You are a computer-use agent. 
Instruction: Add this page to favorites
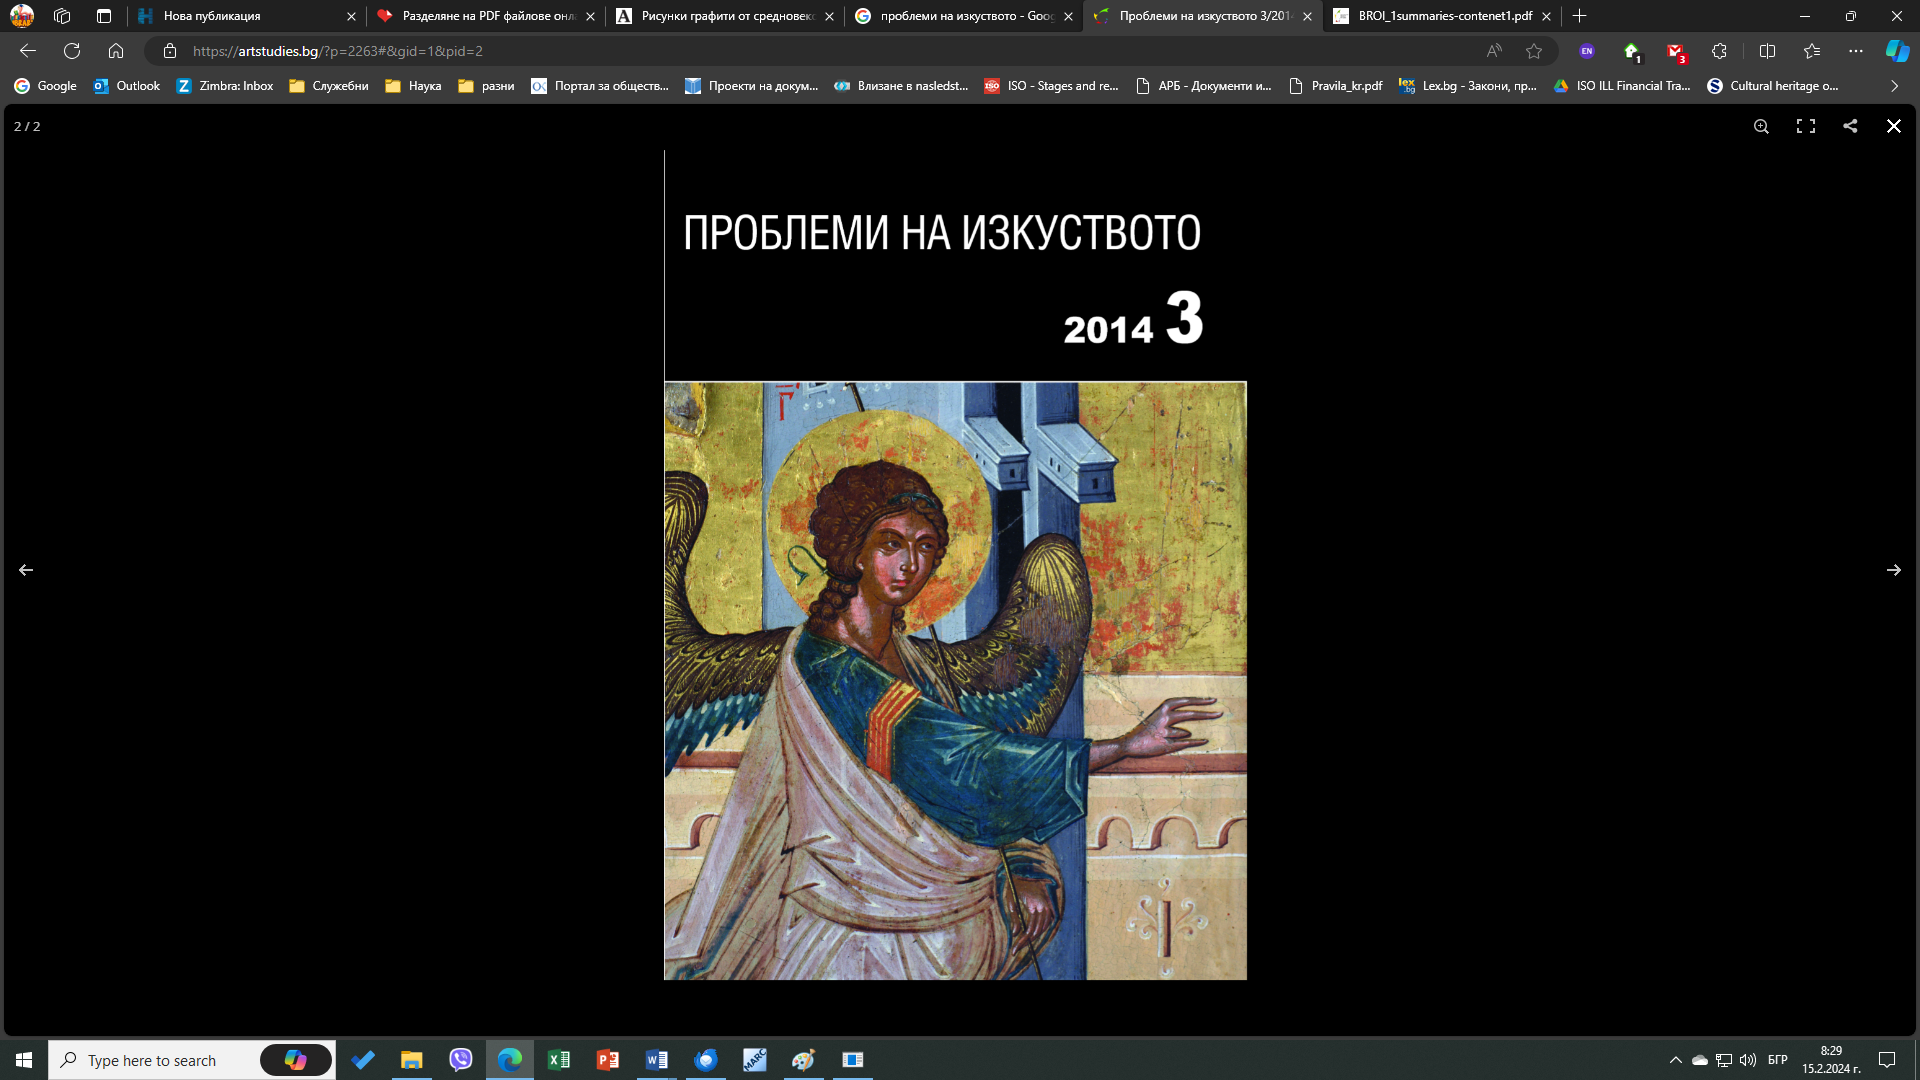tap(1534, 51)
